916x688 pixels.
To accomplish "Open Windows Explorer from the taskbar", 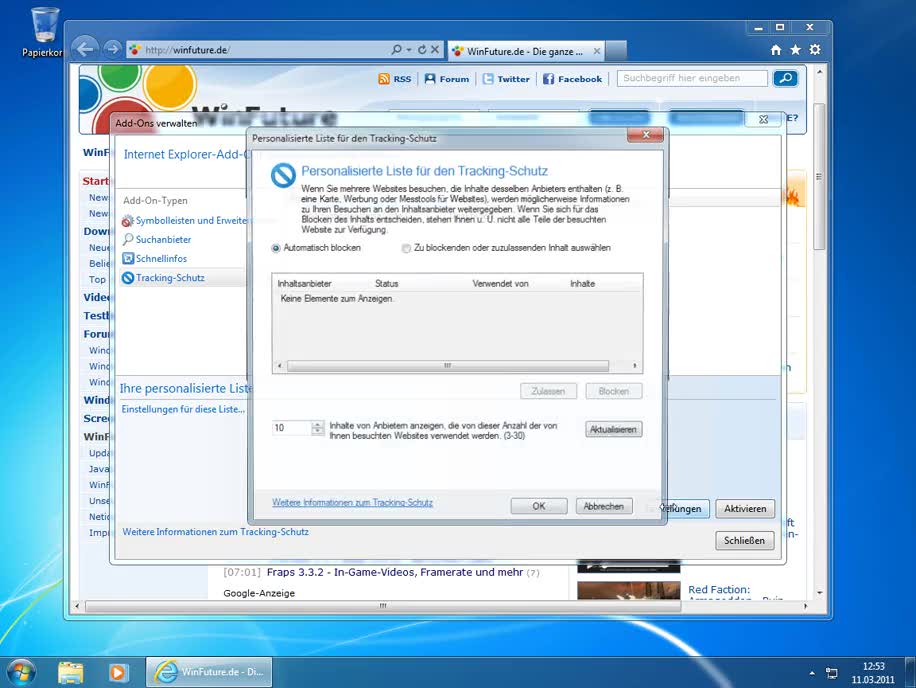I will [x=71, y=672].
